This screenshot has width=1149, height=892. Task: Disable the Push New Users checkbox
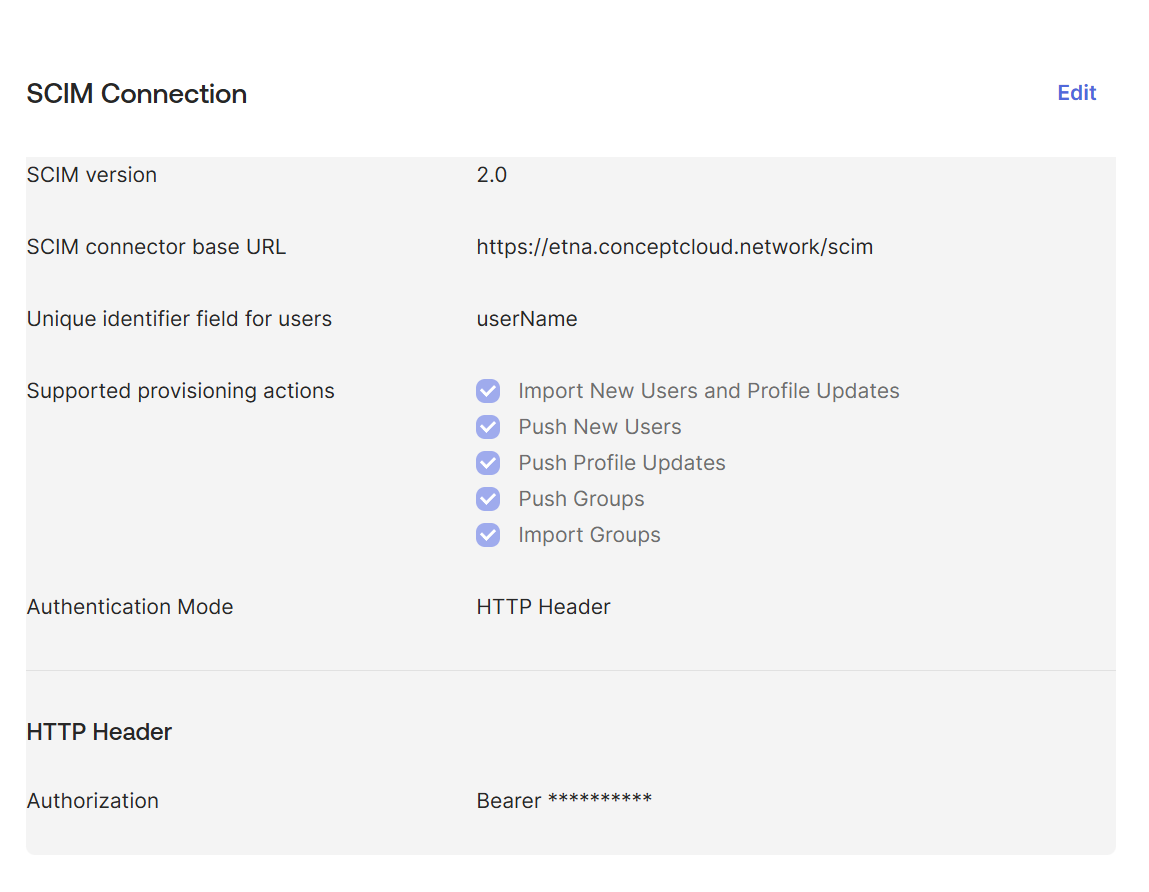(487, 427)
